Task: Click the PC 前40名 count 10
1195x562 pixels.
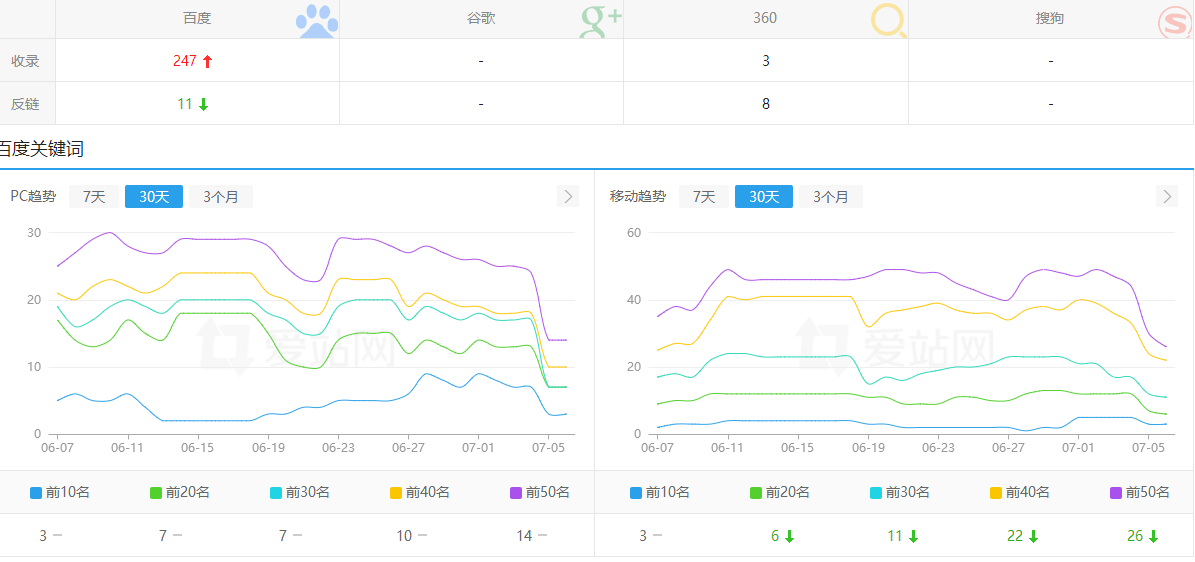Action: 404,536
